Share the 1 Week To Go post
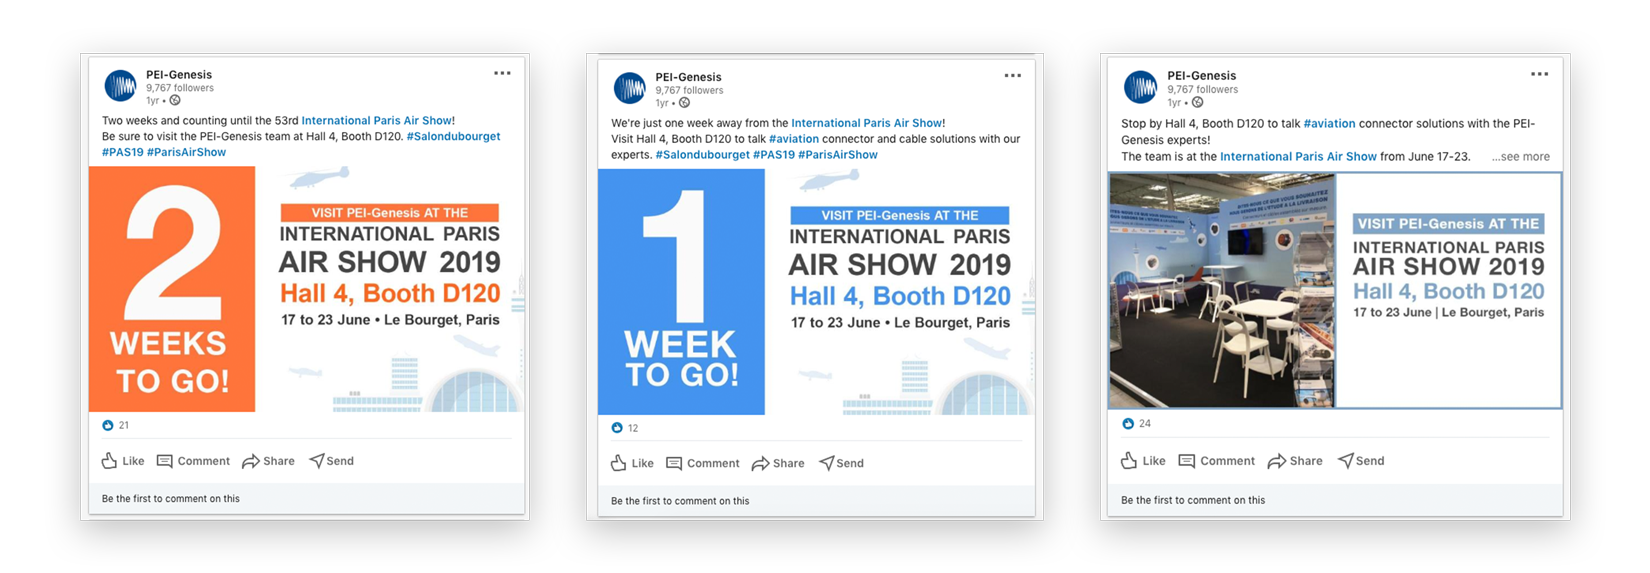Image resolution: width=1650 pixels, height=573 pixels. coord(778,463)
